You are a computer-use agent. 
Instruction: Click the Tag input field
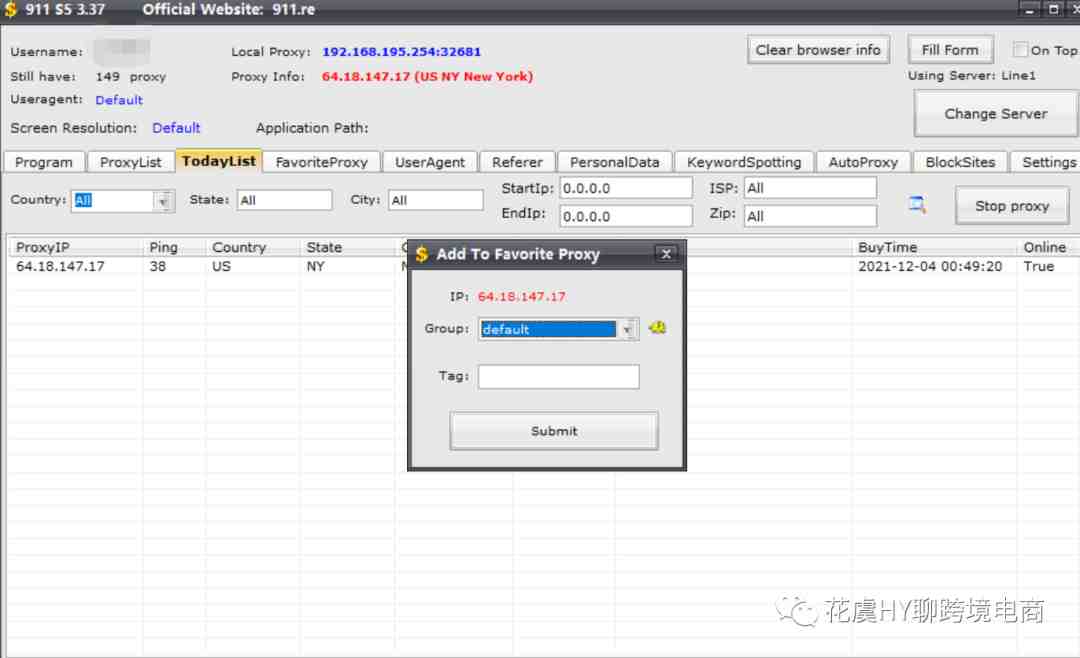(x=559, y=376)
